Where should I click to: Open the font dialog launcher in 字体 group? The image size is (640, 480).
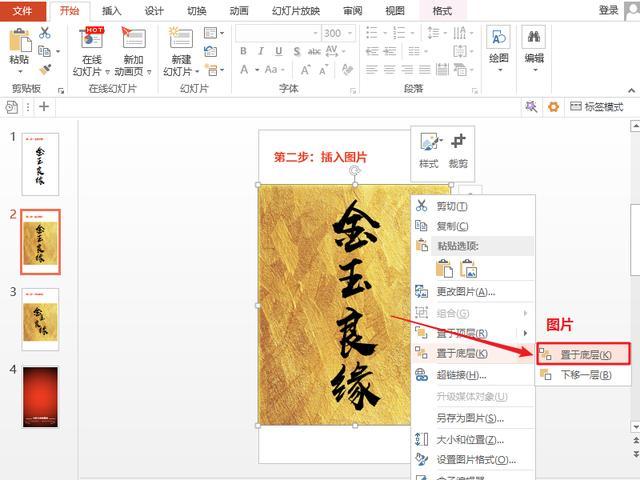coord(353,91)
